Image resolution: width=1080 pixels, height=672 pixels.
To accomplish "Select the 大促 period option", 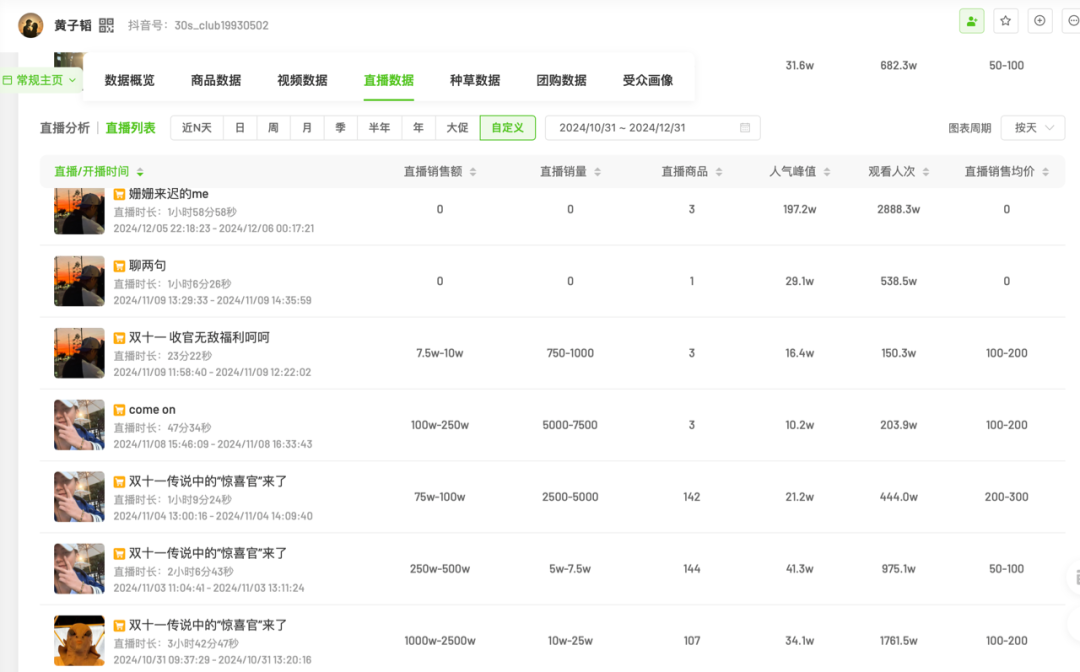I will (x=457, y=128).
